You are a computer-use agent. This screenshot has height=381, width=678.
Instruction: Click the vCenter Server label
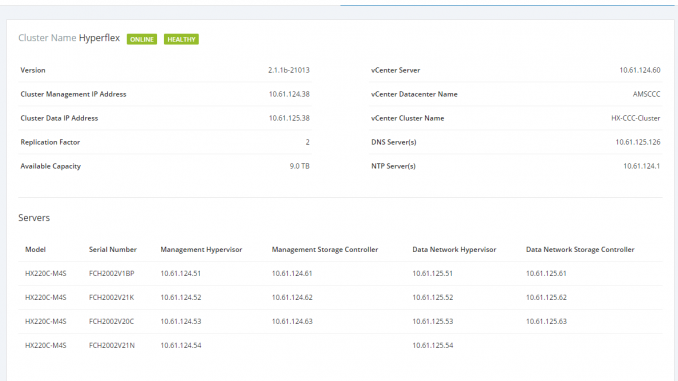[x=396, y=70]
